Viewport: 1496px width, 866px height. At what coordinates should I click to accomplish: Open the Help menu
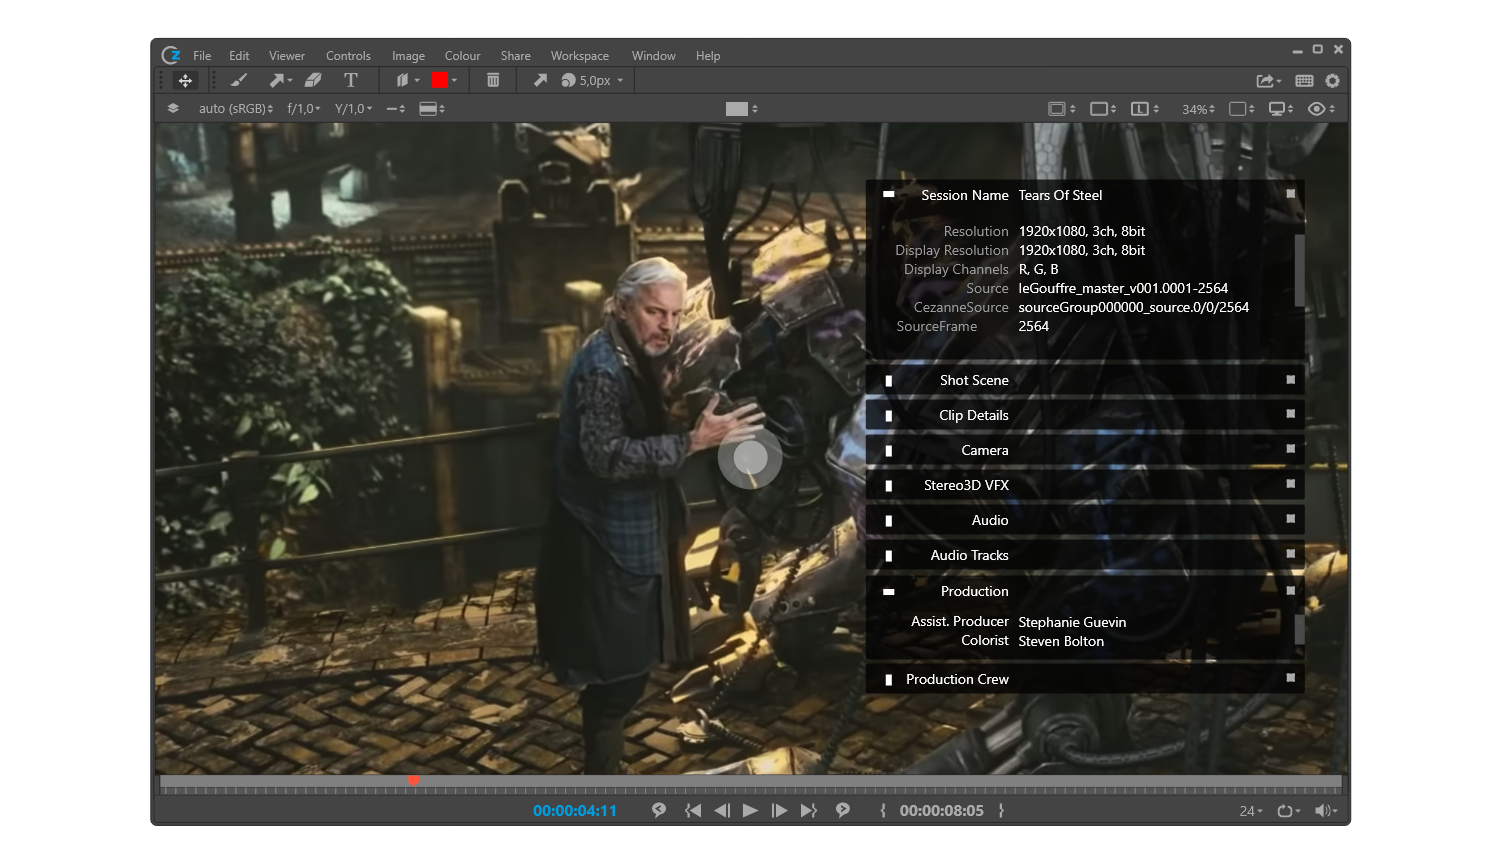point(708,56)
